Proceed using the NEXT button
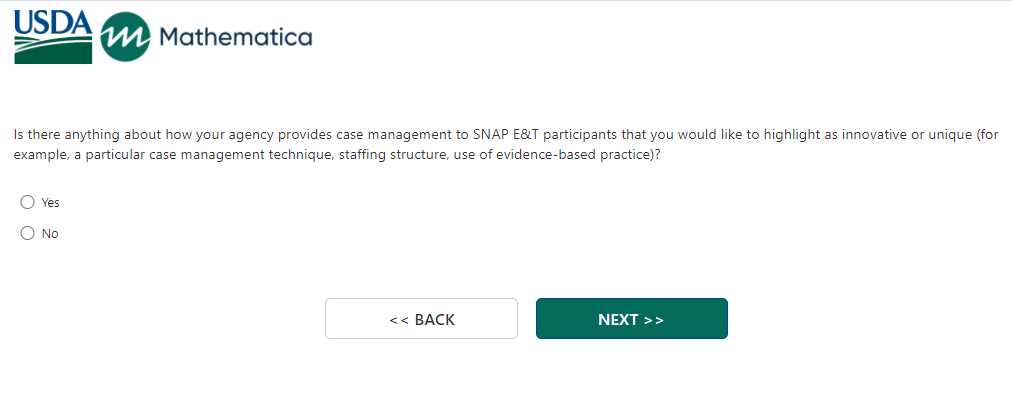 (x=631, y=319)
